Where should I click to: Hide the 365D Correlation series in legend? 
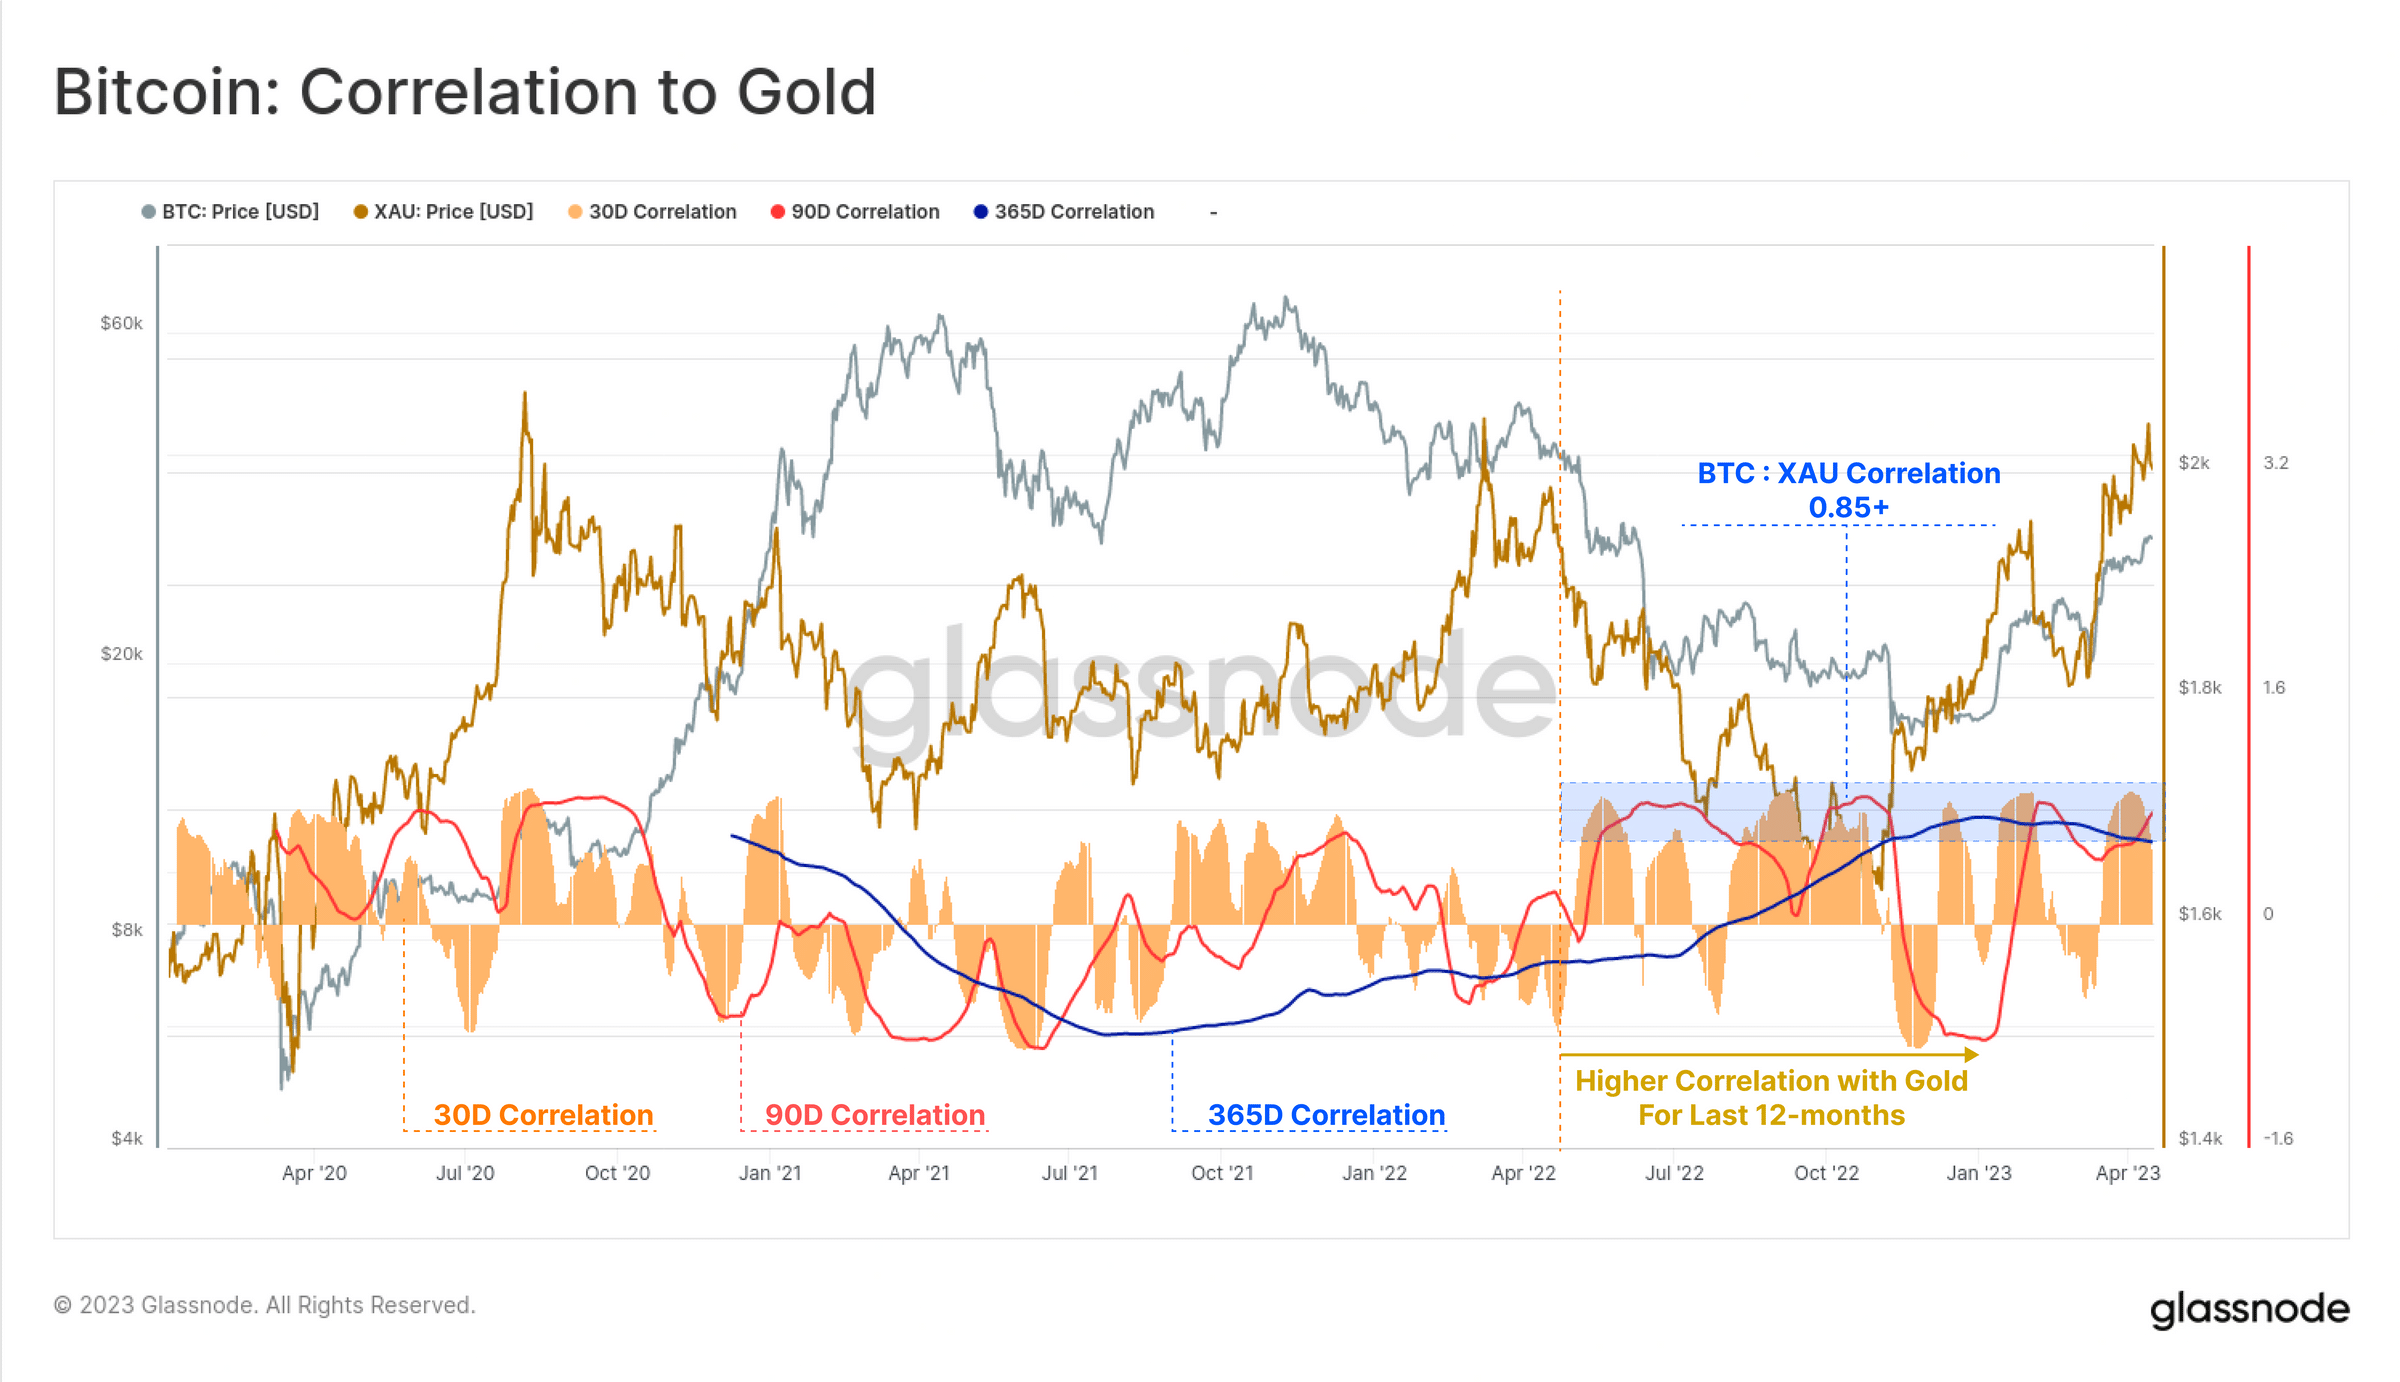[x=1064, y=212]
